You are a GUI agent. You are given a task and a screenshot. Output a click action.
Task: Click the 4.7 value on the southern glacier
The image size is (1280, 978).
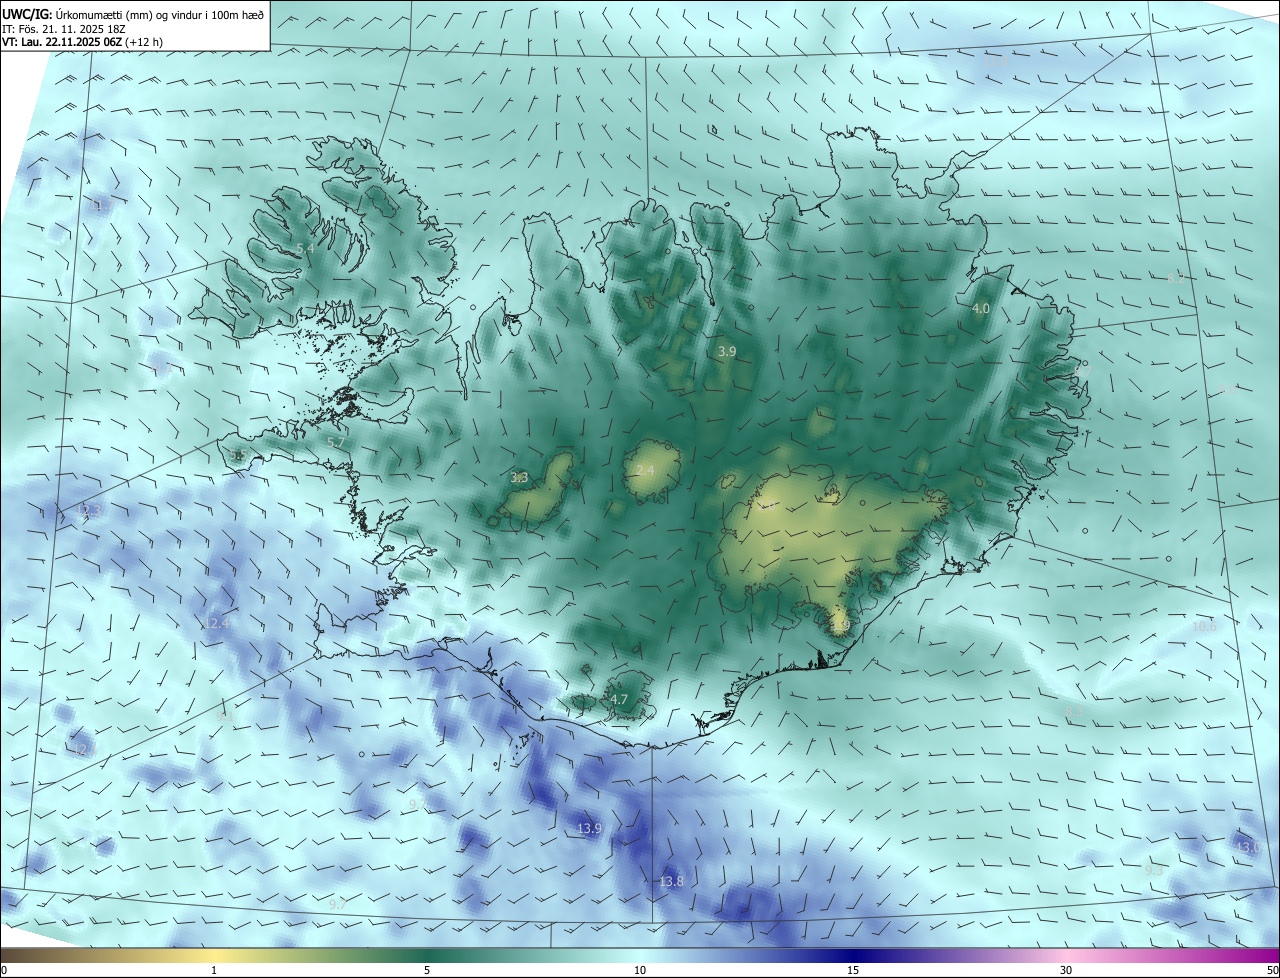[x=618, y=700]
